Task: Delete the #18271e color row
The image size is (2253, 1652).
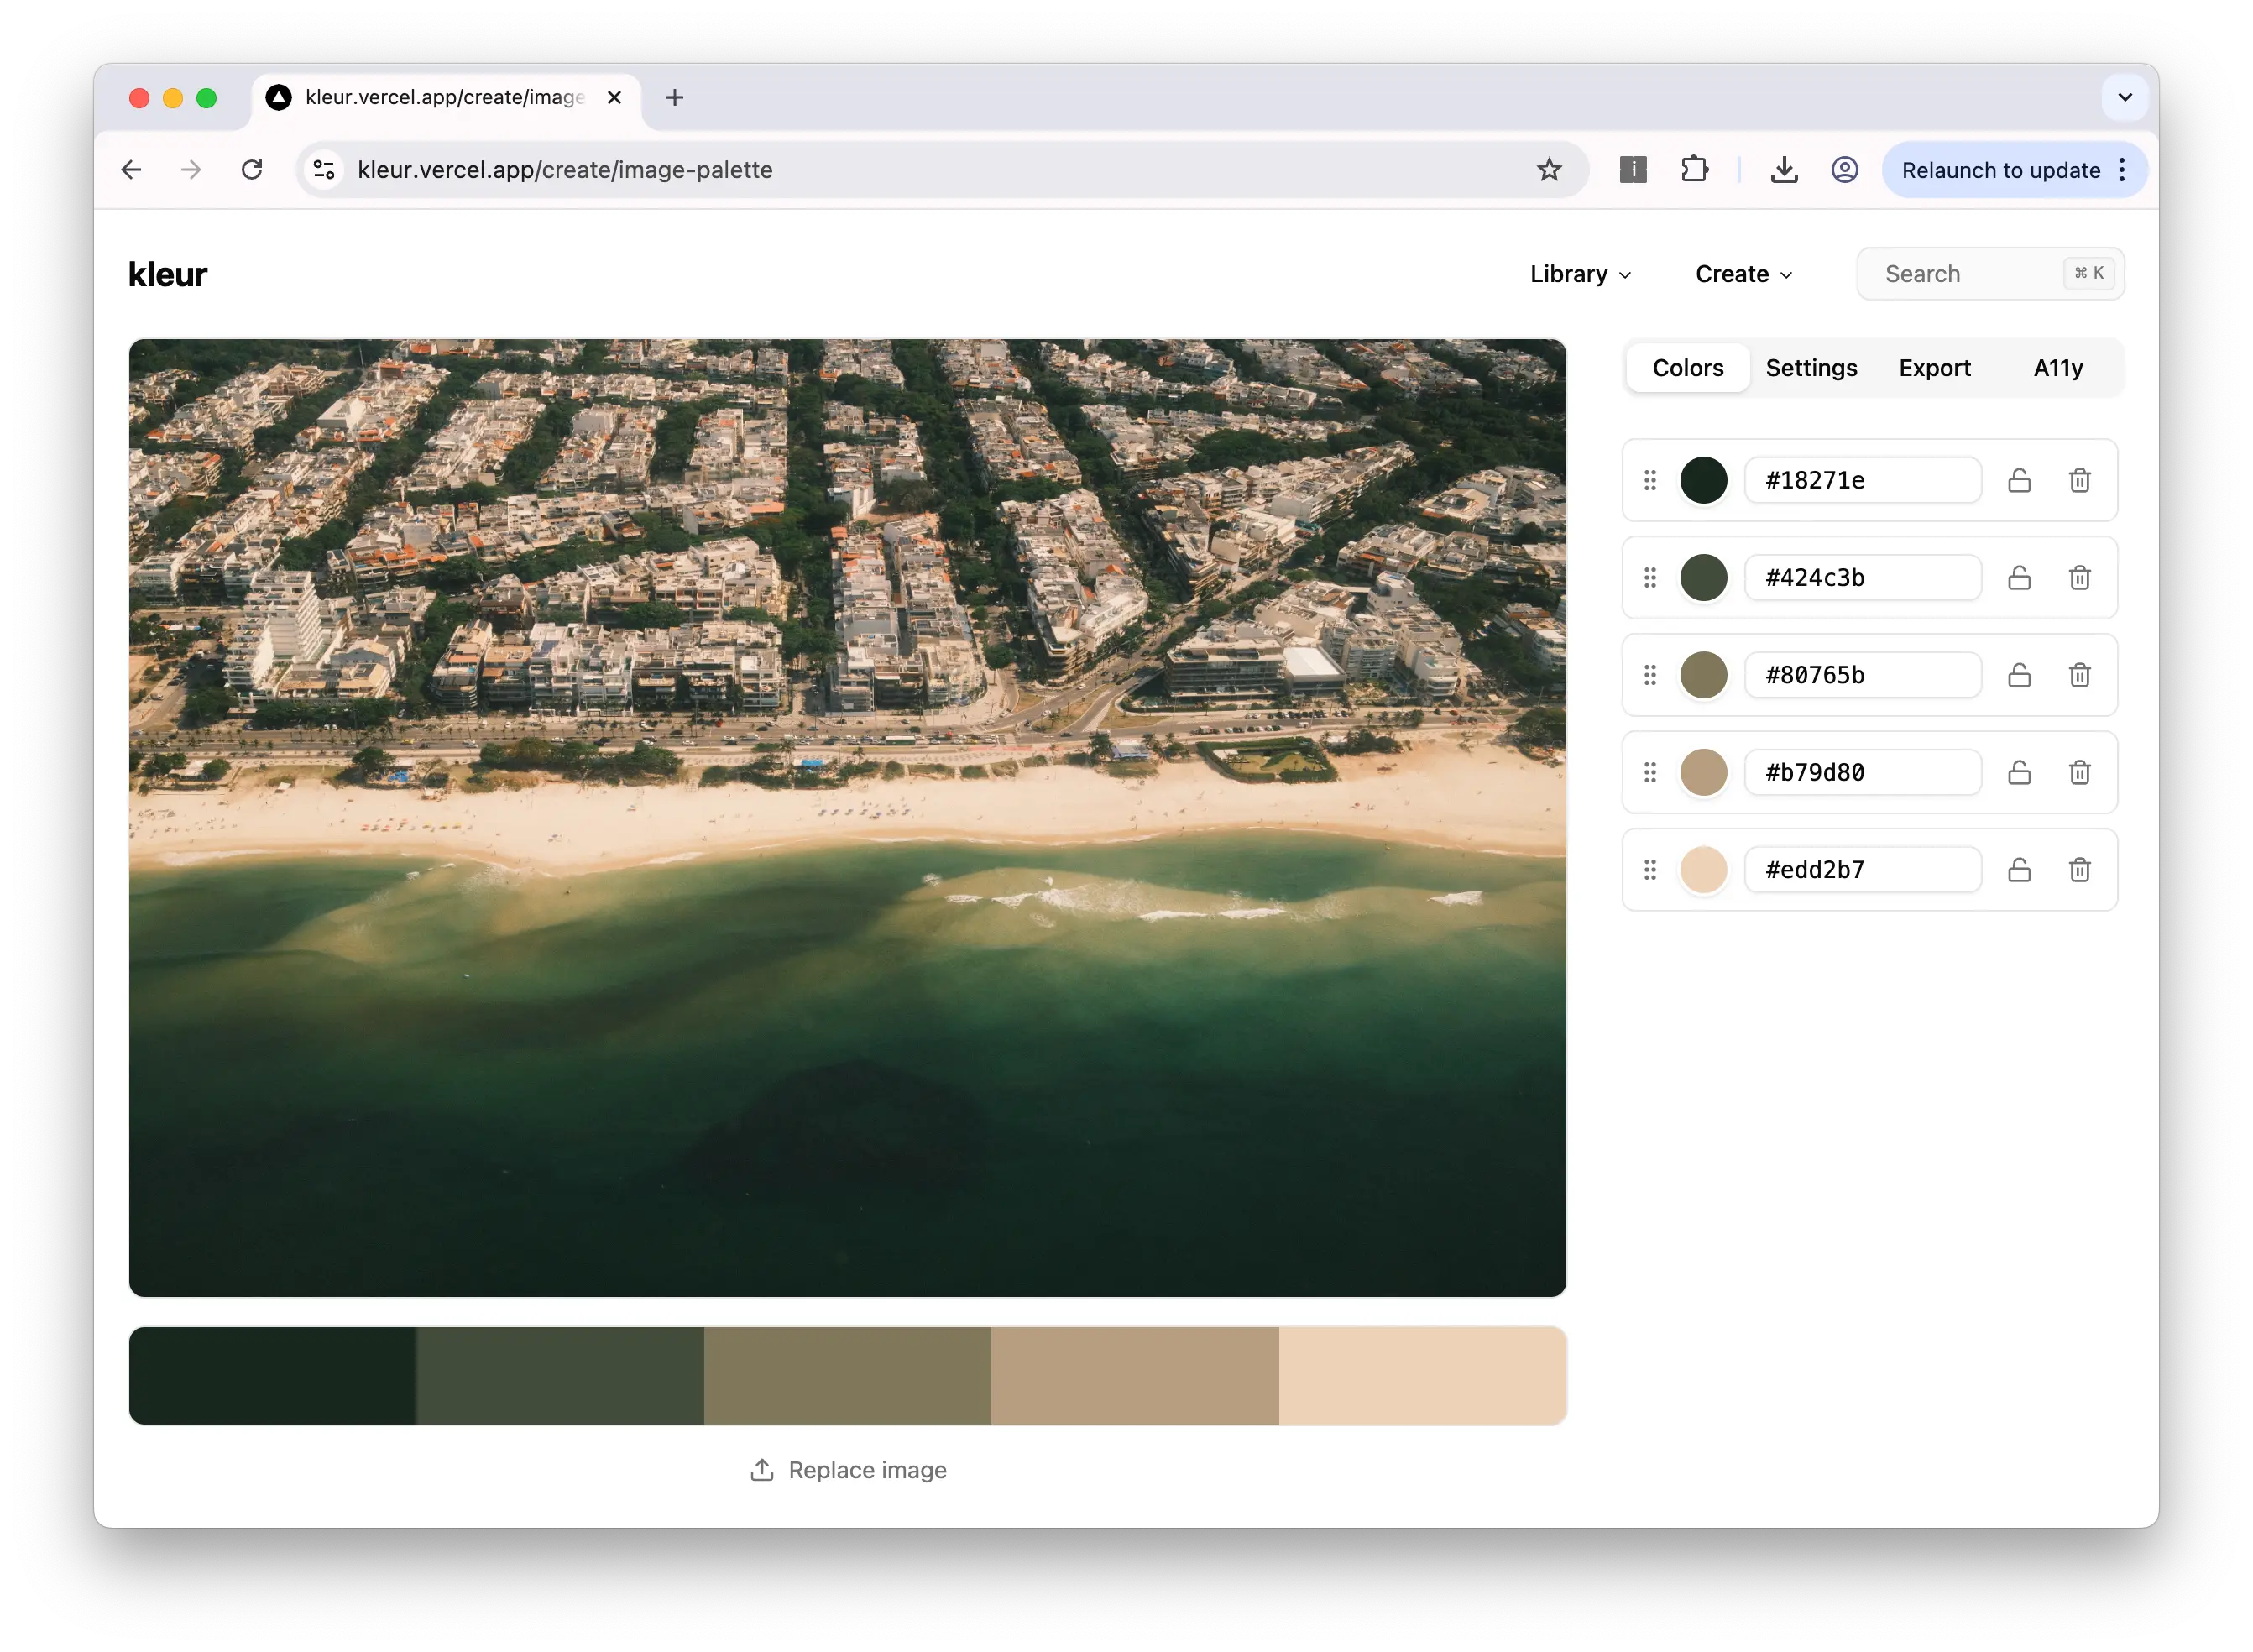Action: click(x=2079, y=480)
